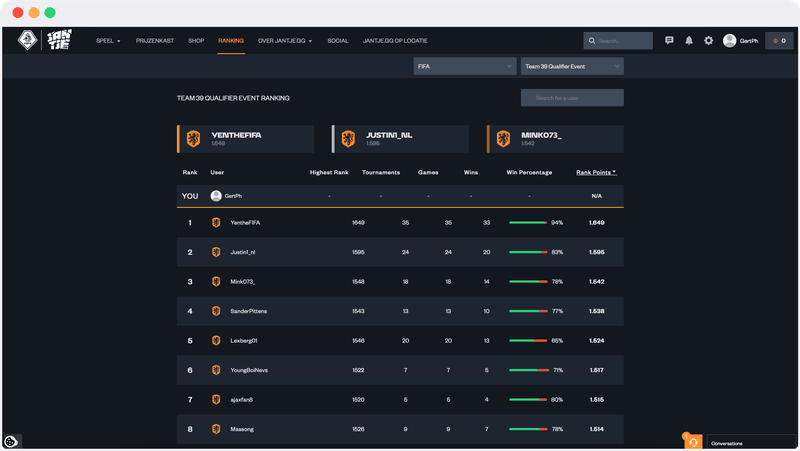The width and height of the screenshot is (800, 451).
Task: Click the search magnifier icon
Action: [x=592, y=41]
